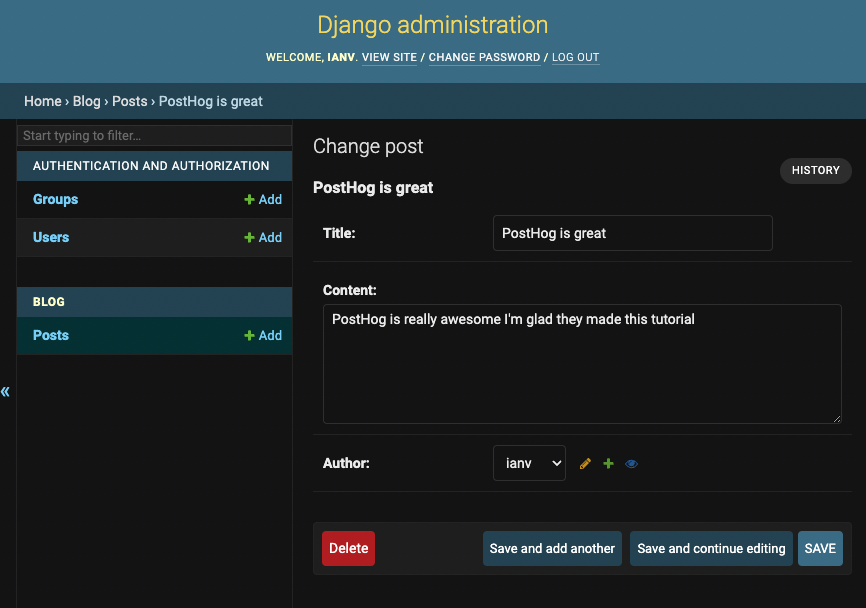Open the CHANGE PASSWORD page
The height and width of the screenshot is (608, 866).
coord(484,57)
